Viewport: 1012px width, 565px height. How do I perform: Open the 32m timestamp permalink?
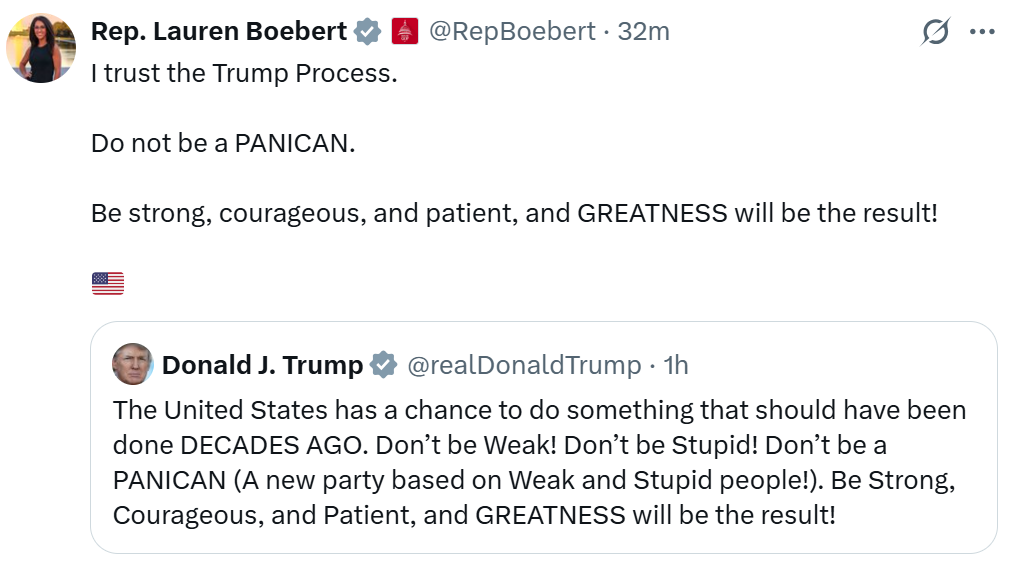pyautogui.click(x=644, y=32)
